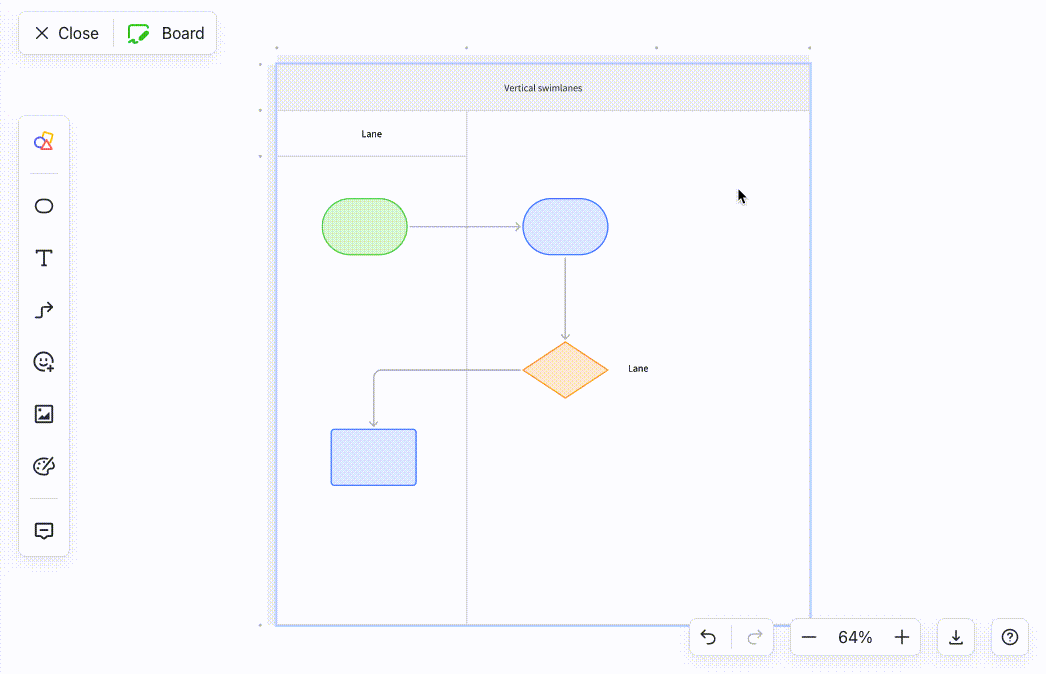Zoom out with the minus control

click(x=809, y=637)
